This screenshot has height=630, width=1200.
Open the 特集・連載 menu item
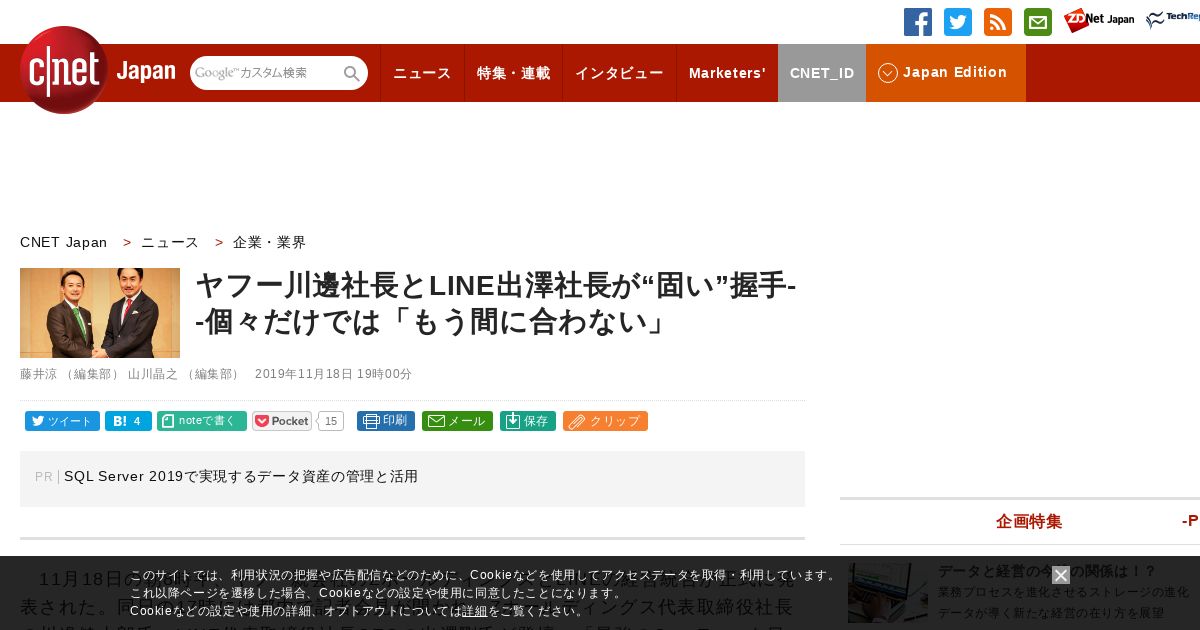tap(513, 73)
